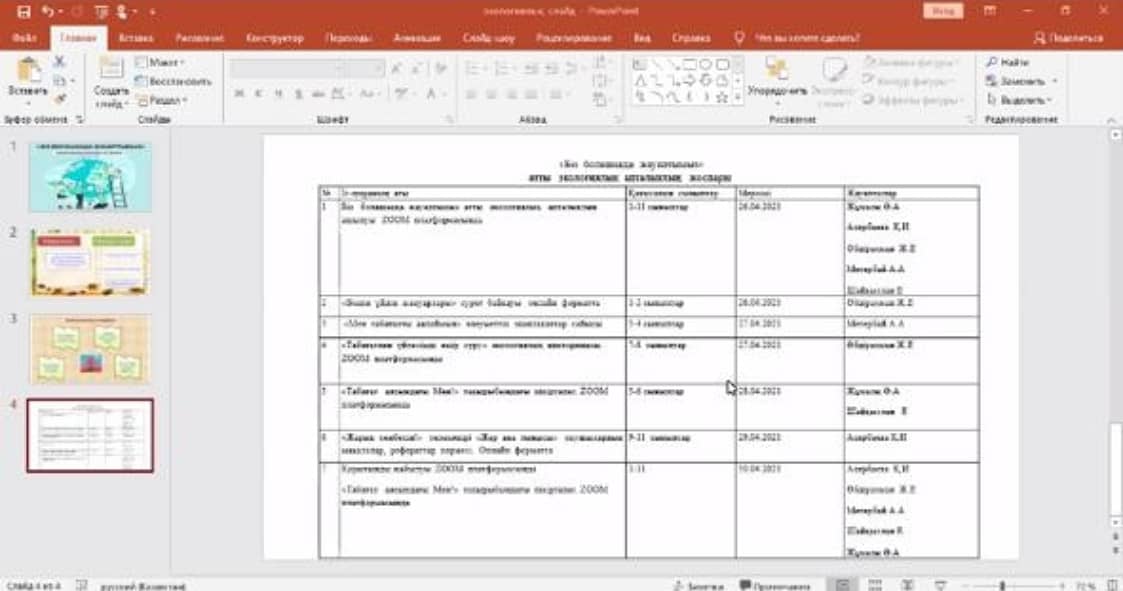The width and height of the screenshot is (1123, 591).
Task: Adjust the zoom slider in status bar
Action: click(1004, 585)
